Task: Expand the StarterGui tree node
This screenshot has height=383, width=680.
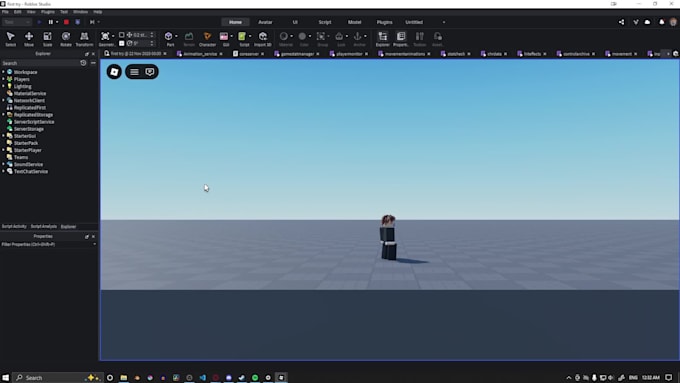Action: (x=3, y=136)
